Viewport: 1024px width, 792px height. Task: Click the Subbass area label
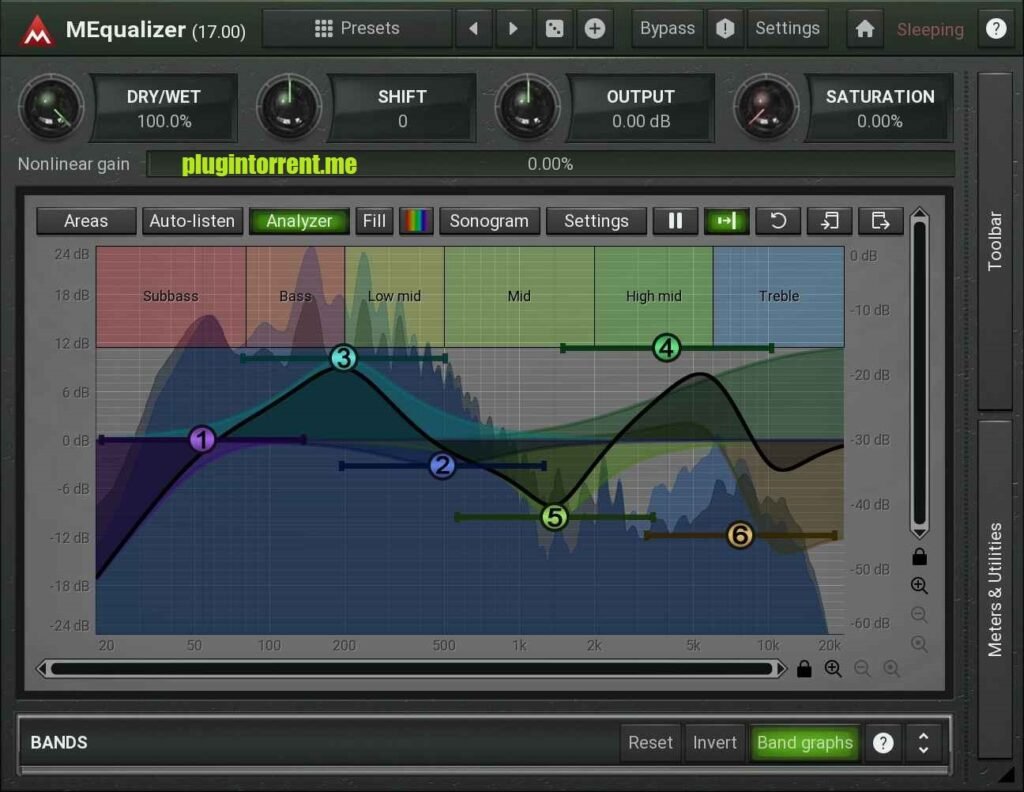(x=170, y=296)
